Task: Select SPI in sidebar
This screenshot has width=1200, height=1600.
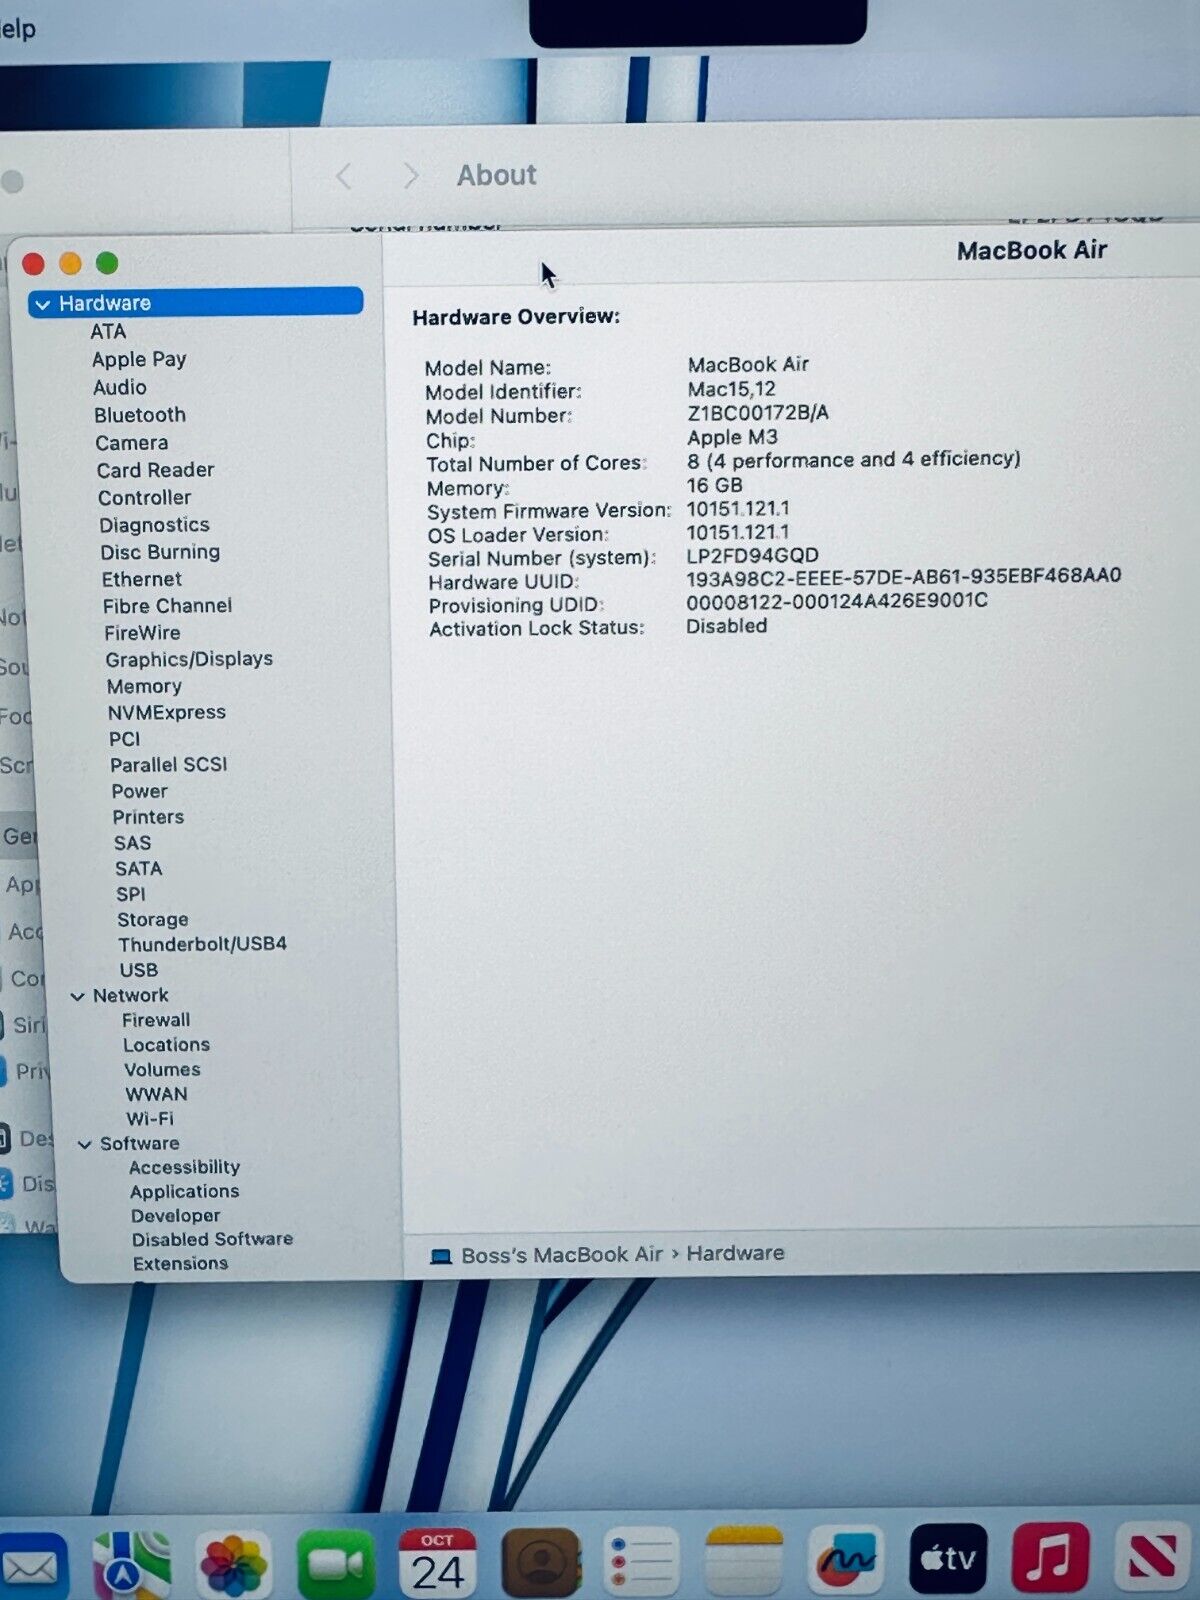Action: coord(131,894)
